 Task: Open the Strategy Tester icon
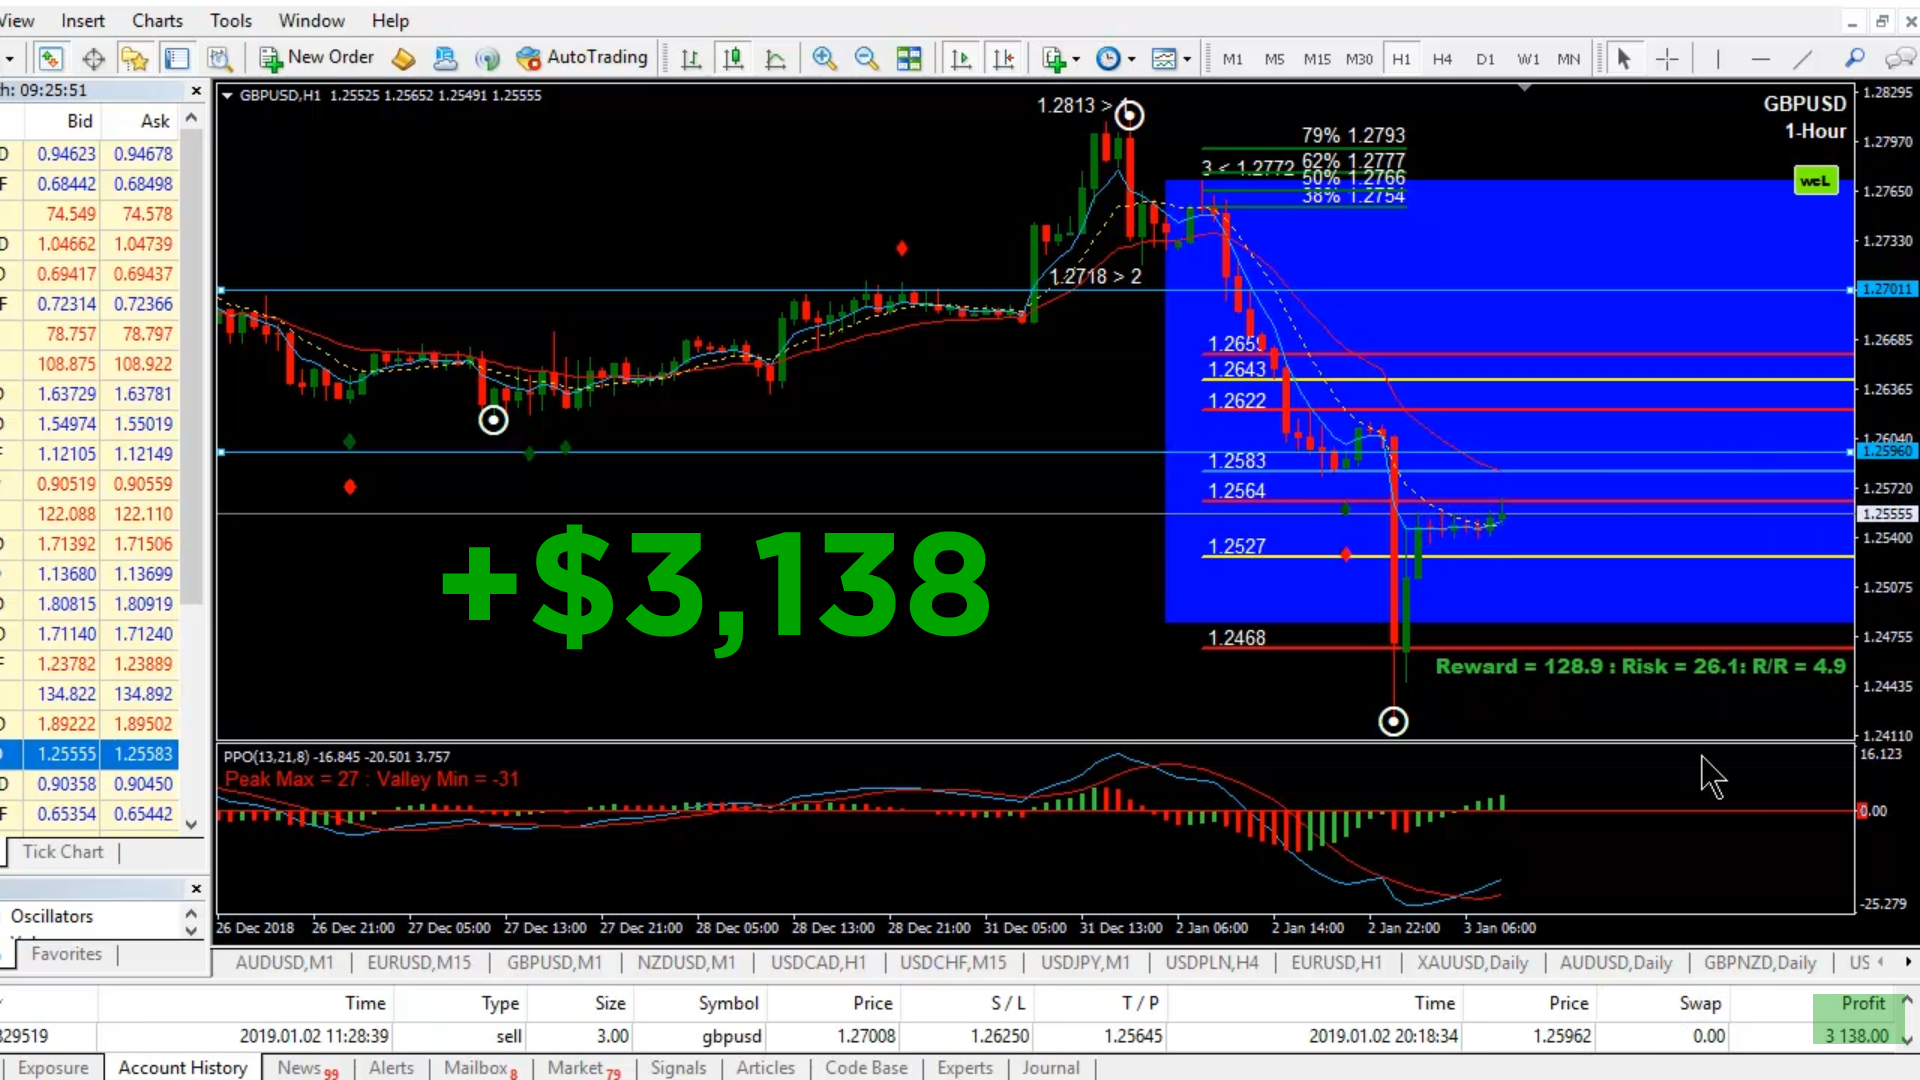[219, 59]
